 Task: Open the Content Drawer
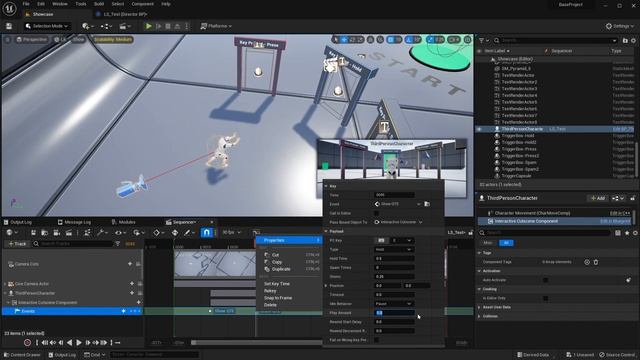click(x=22, y=355)
